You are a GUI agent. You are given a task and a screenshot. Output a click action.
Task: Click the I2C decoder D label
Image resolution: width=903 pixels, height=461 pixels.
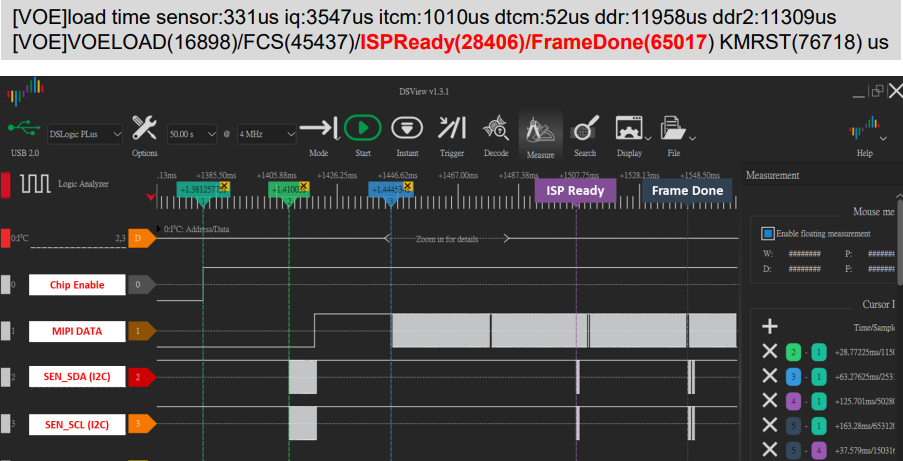coord(142,238)
